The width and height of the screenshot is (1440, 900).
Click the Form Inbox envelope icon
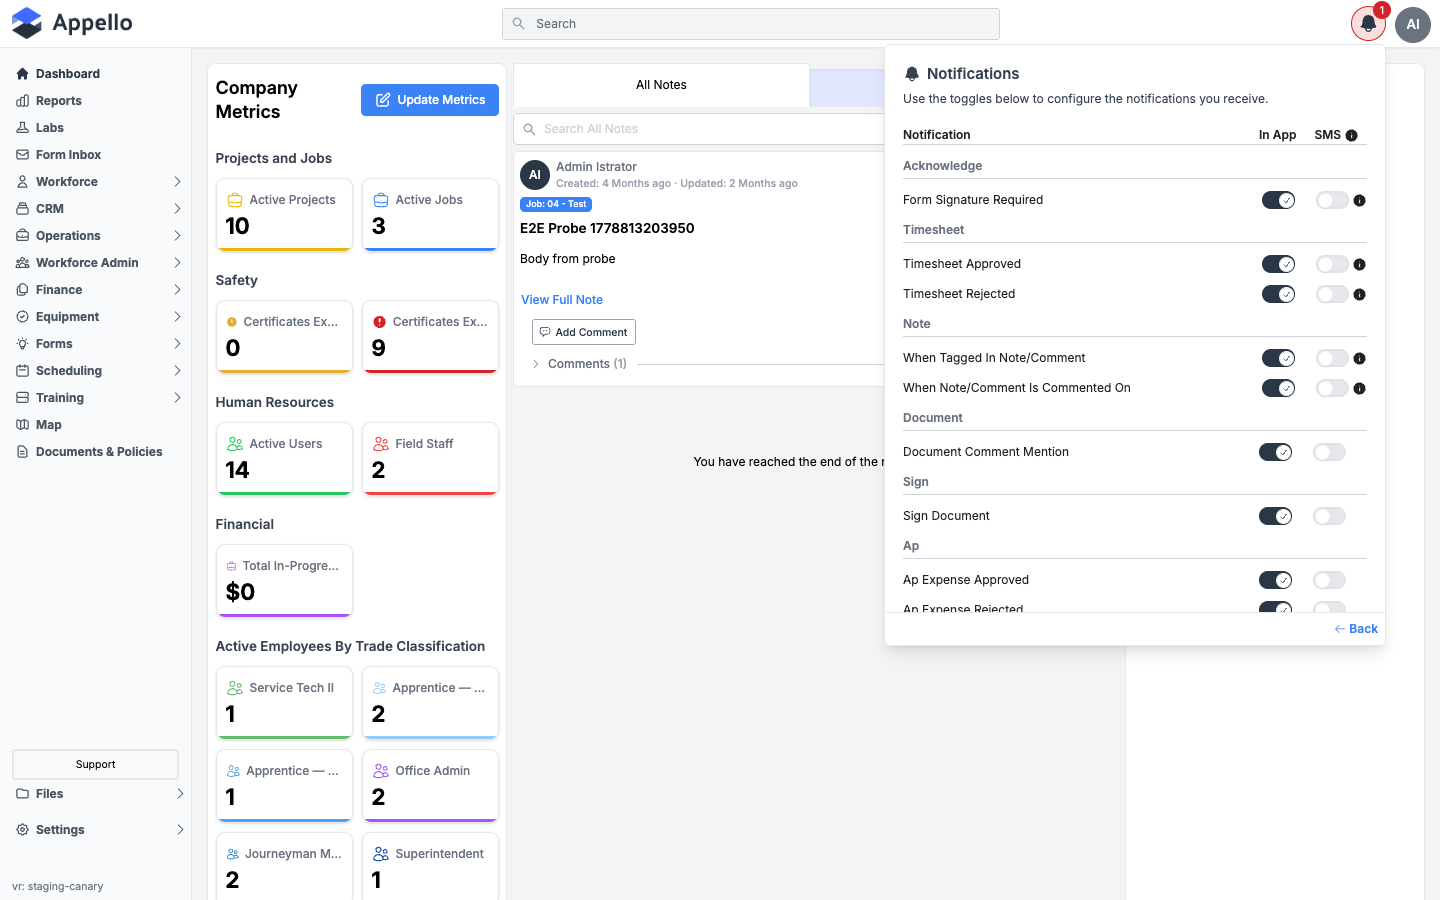(x=22, y=155)
